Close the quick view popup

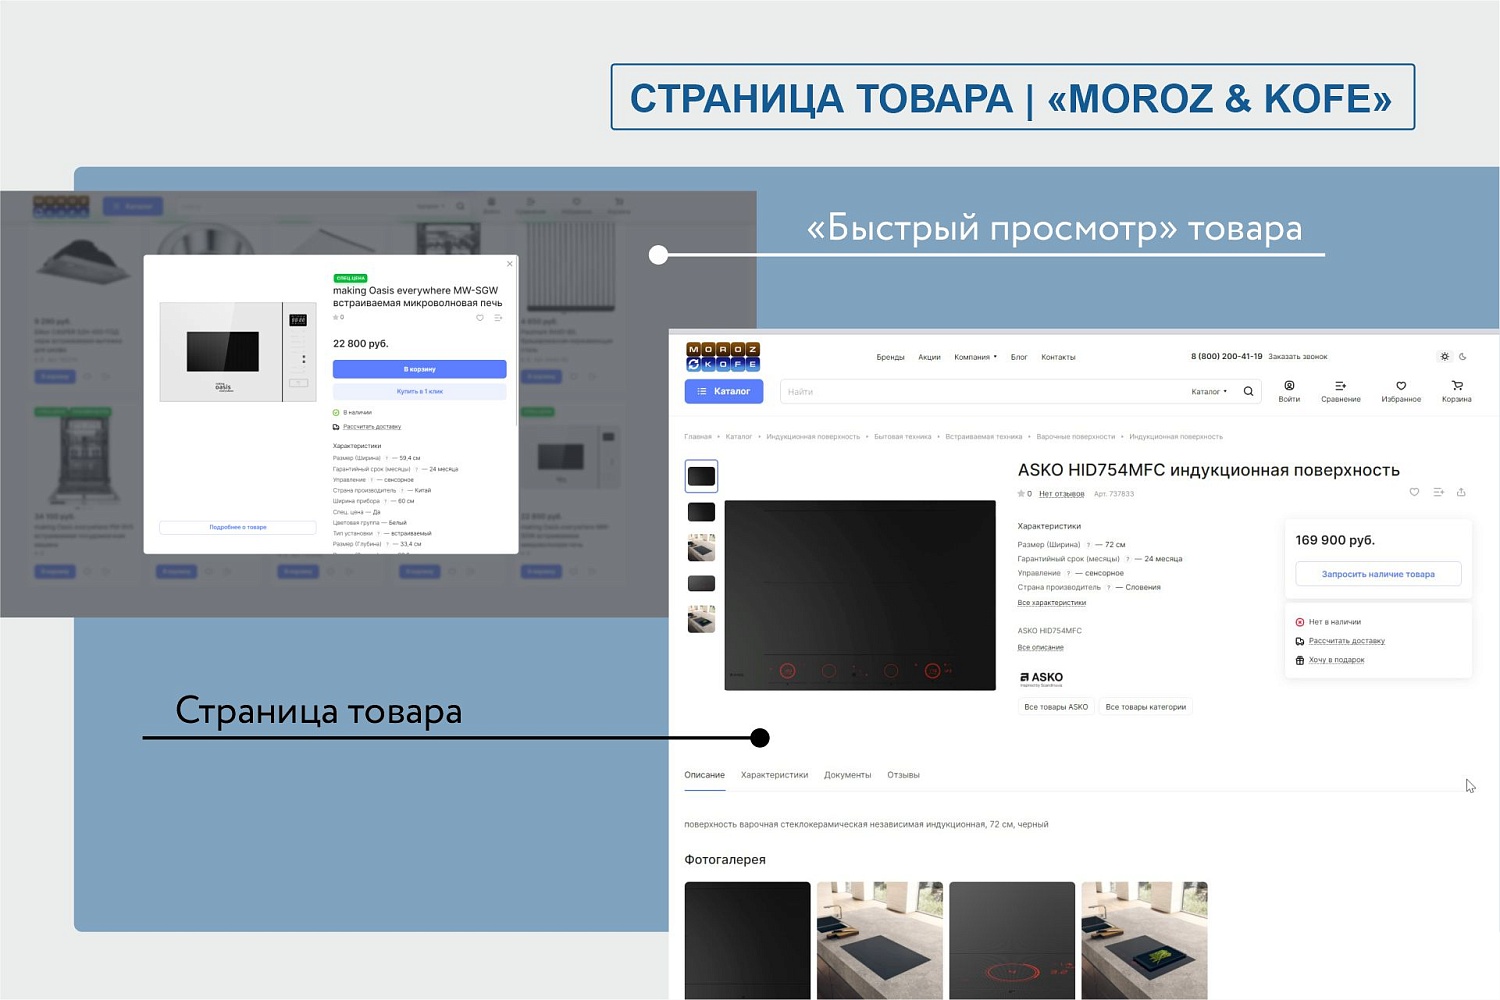tap(510, 264)
